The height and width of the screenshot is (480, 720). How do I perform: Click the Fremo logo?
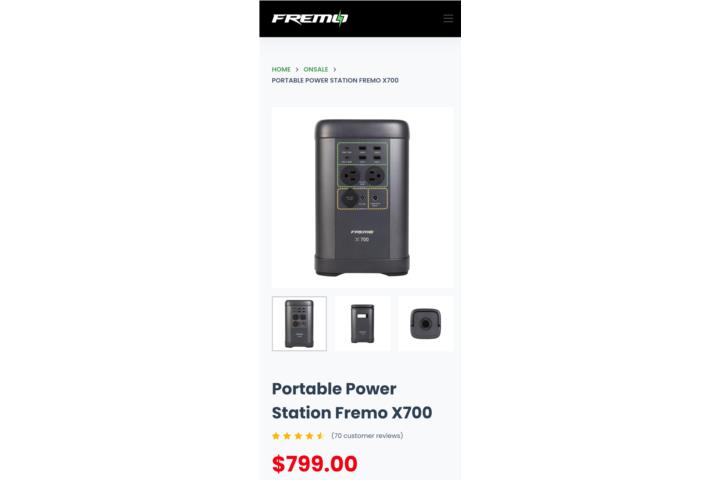(310, 18)
